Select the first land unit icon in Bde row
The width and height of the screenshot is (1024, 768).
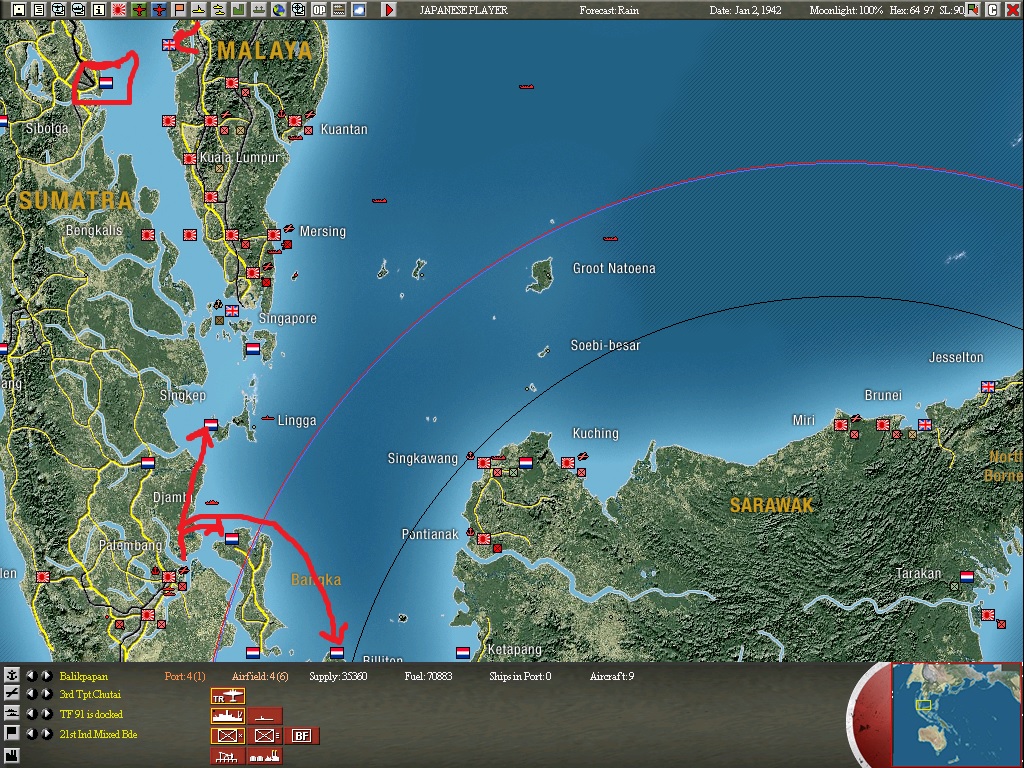[x=228, y=736]
